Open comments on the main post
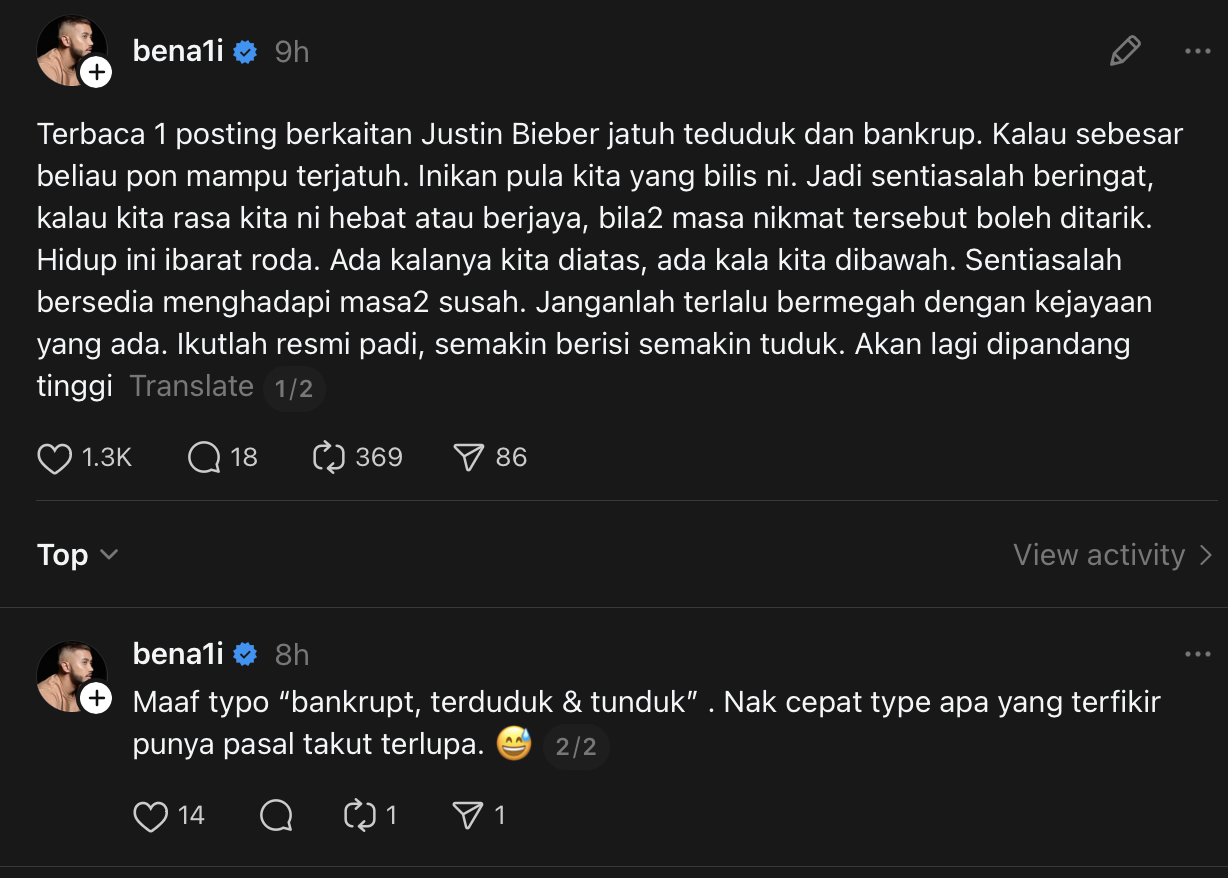 point(204,458)
